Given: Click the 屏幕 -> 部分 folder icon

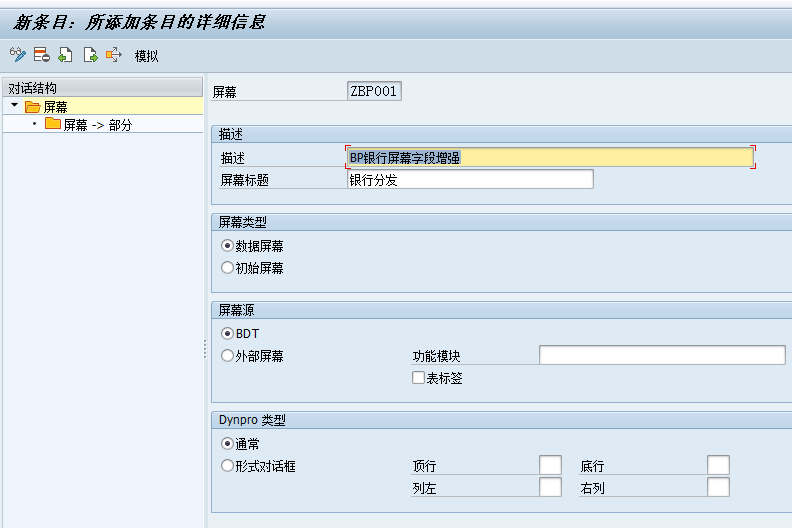Looking at the screenshot, I should coord(53,124).
